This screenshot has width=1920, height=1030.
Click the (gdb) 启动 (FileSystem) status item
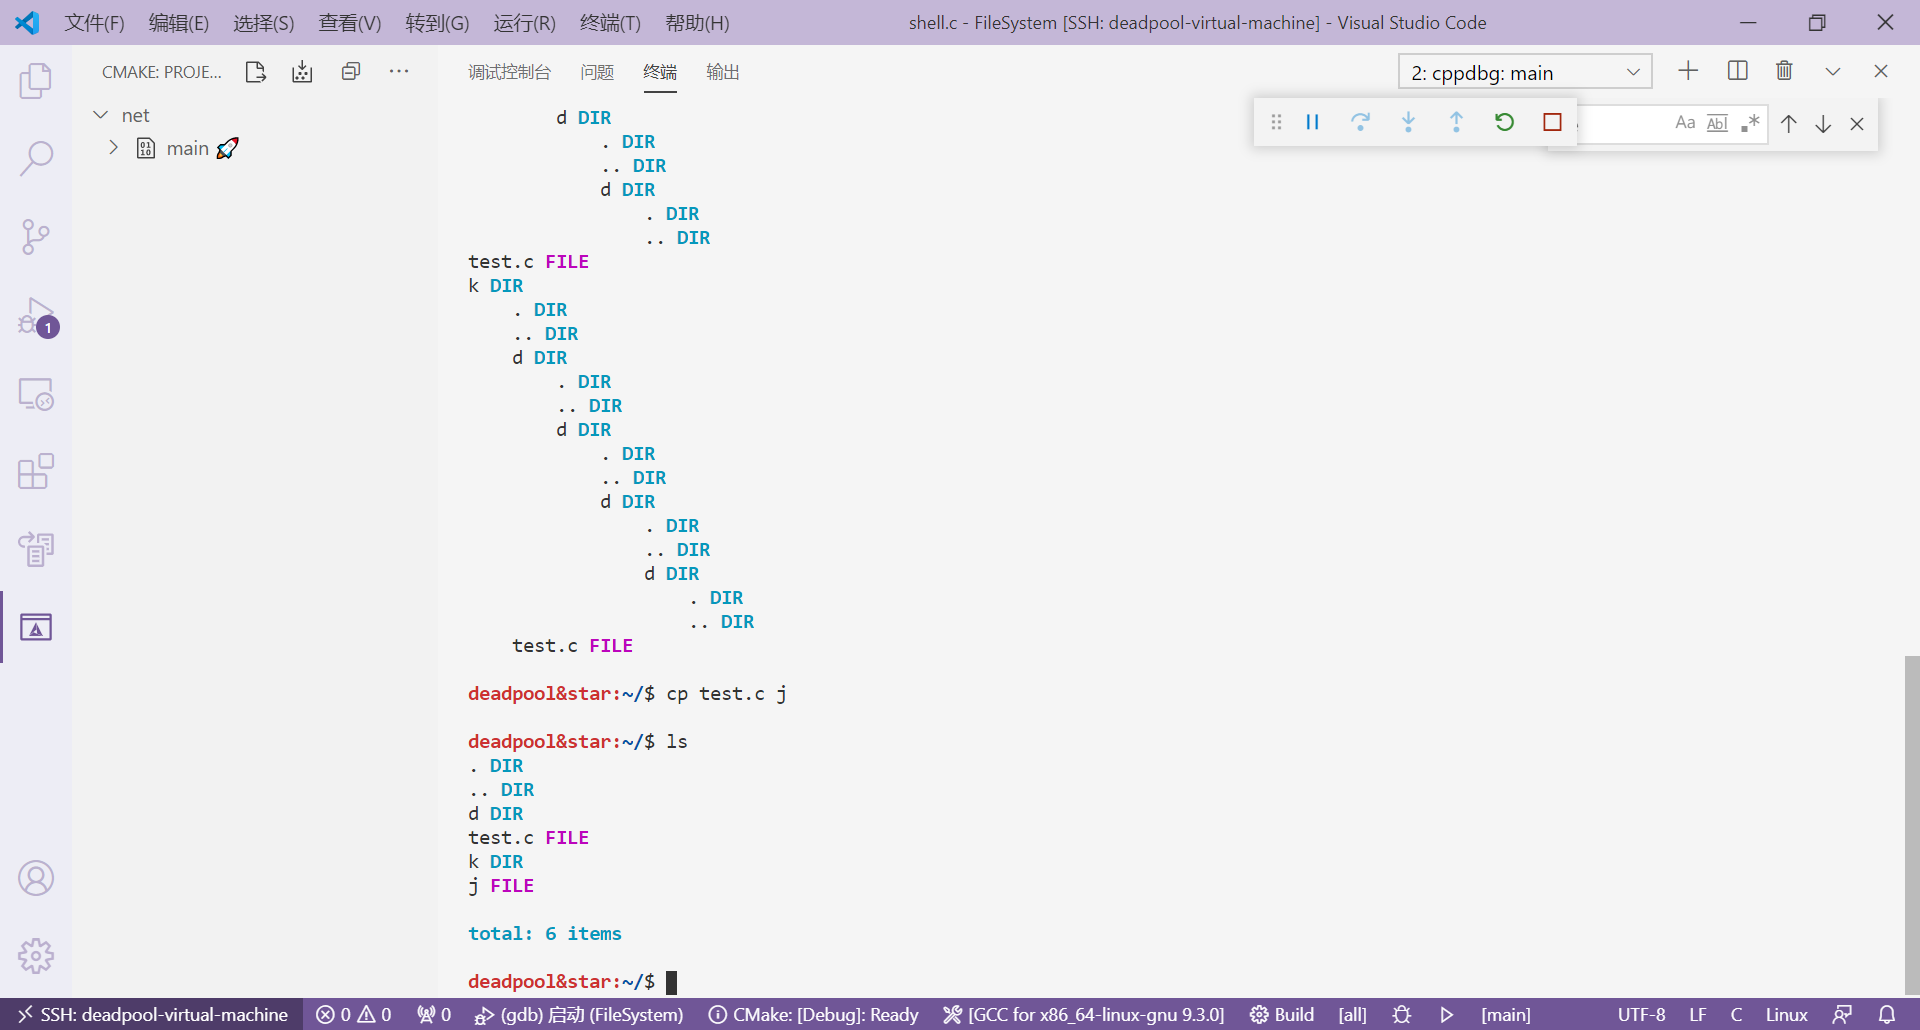[x=579, y=1014]
